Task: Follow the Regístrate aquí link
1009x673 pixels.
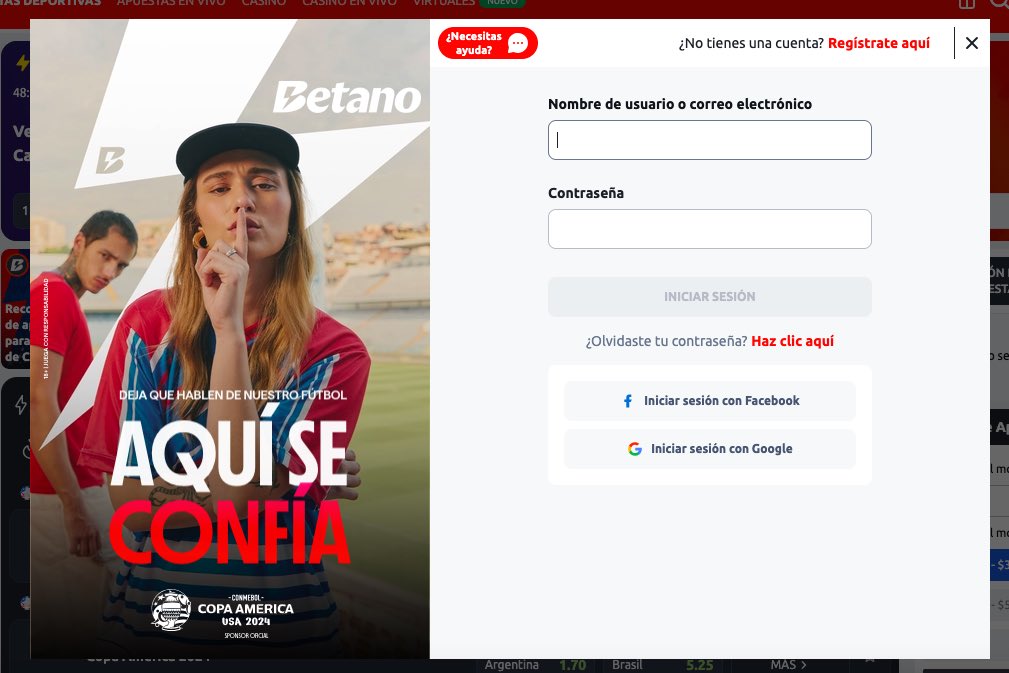Action: click(878, 43)
